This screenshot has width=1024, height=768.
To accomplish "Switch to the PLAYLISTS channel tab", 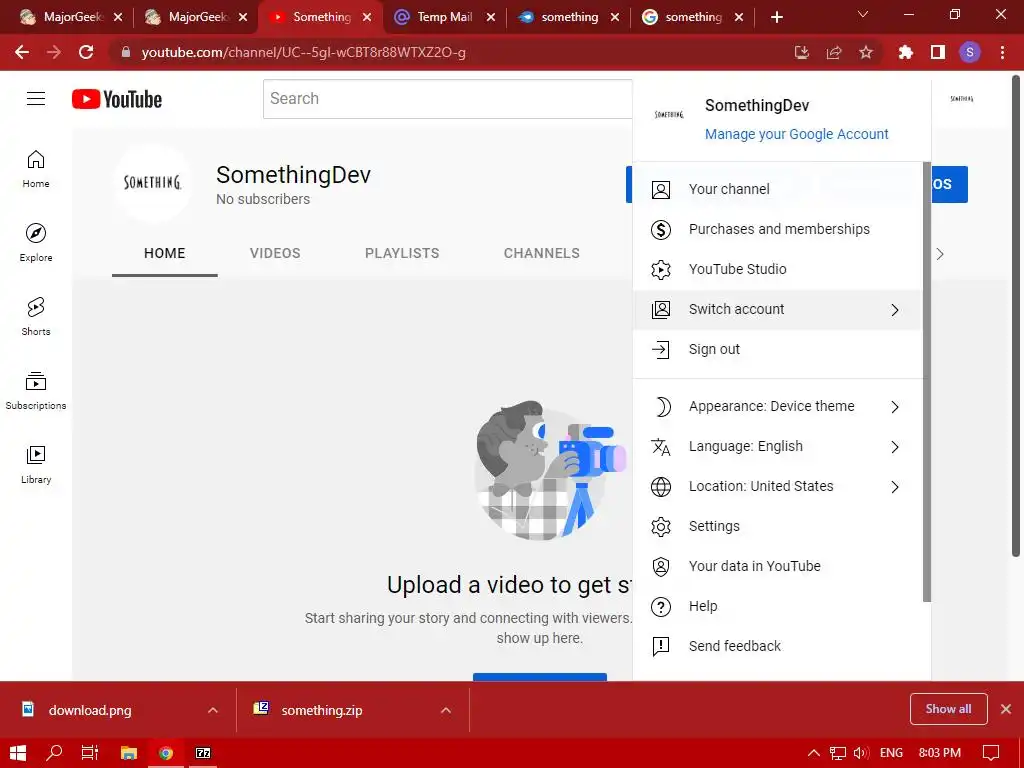I will click(x=402, y=253).
